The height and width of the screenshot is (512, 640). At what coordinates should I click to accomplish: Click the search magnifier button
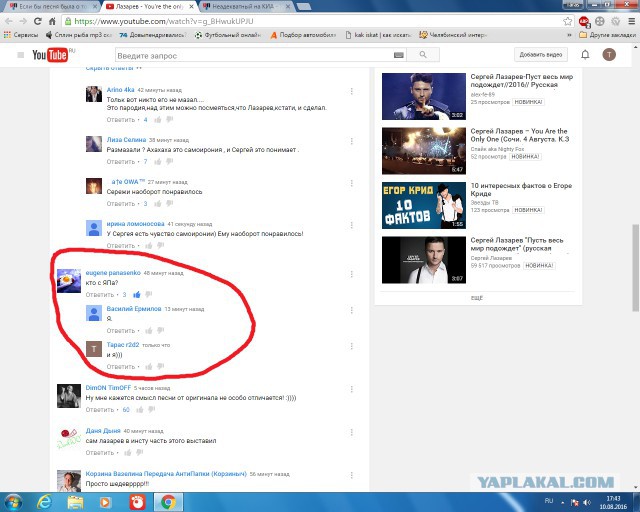click(423, 55)
